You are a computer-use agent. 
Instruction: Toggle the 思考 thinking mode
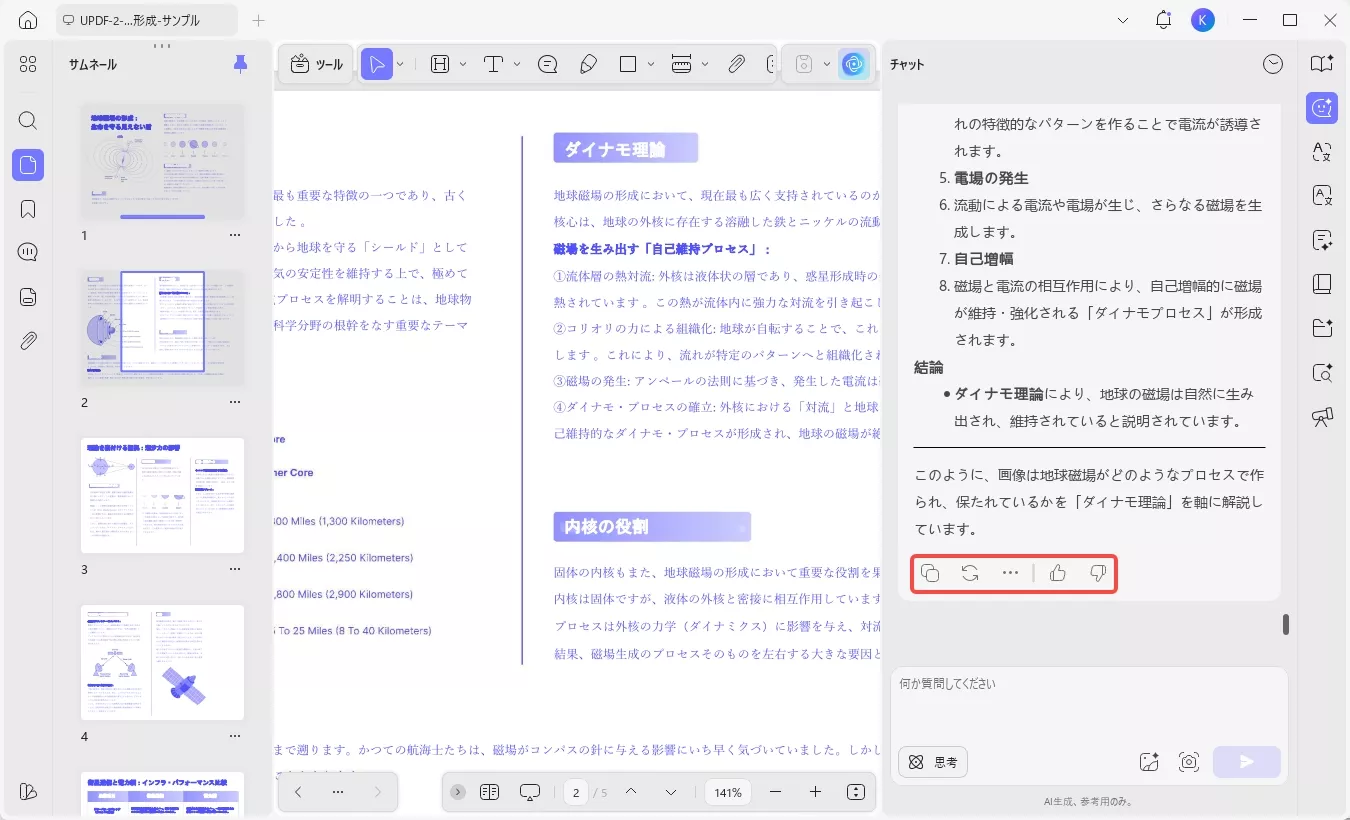pyautogui.click(x=932, y=761)
